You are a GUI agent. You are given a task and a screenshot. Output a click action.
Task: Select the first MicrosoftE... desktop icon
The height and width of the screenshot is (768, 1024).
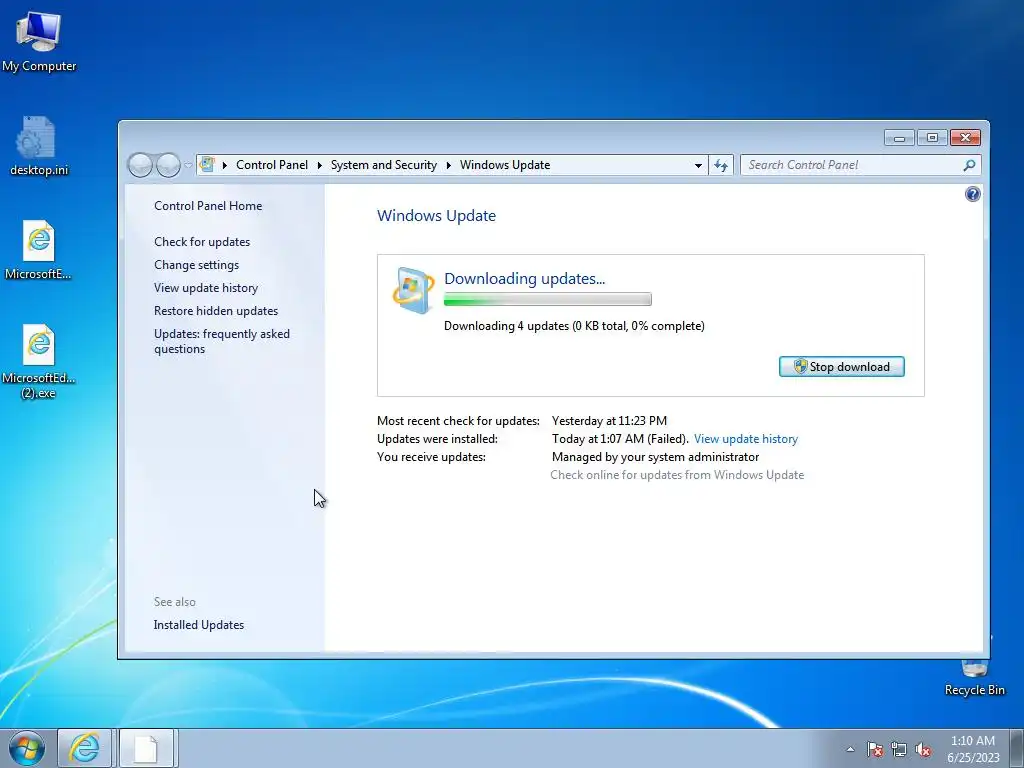[x=39, y=250]
